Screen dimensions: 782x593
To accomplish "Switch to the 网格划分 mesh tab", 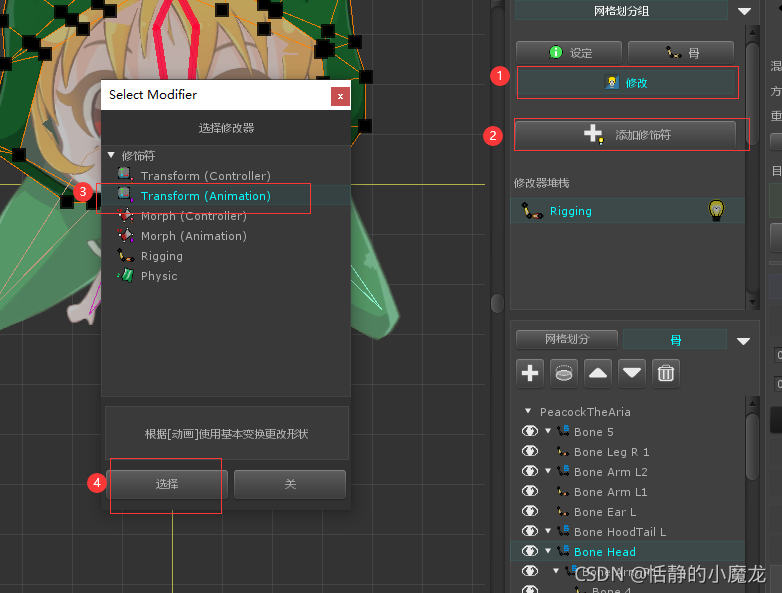I will pos(567,339).
